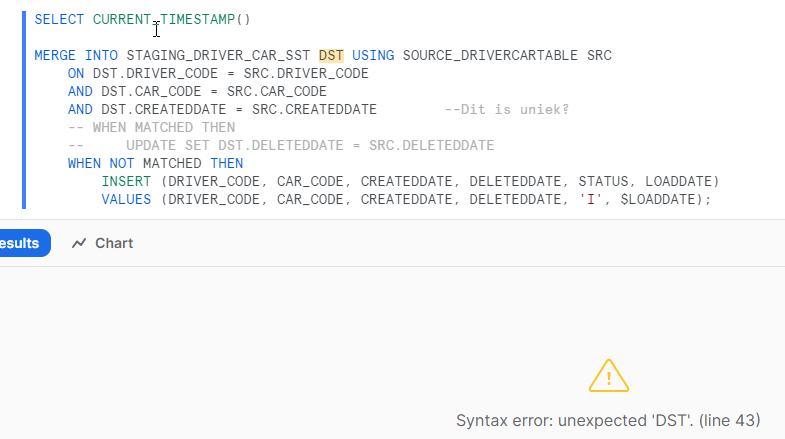Click SRC.CREATEDDATE in the join condition
The height and width of the screenshot is (439, 785).
click(x=314, y=110)
